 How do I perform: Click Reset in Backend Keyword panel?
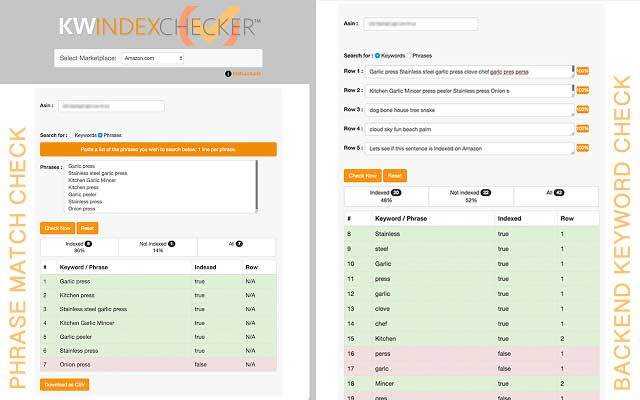click(395, 176)
